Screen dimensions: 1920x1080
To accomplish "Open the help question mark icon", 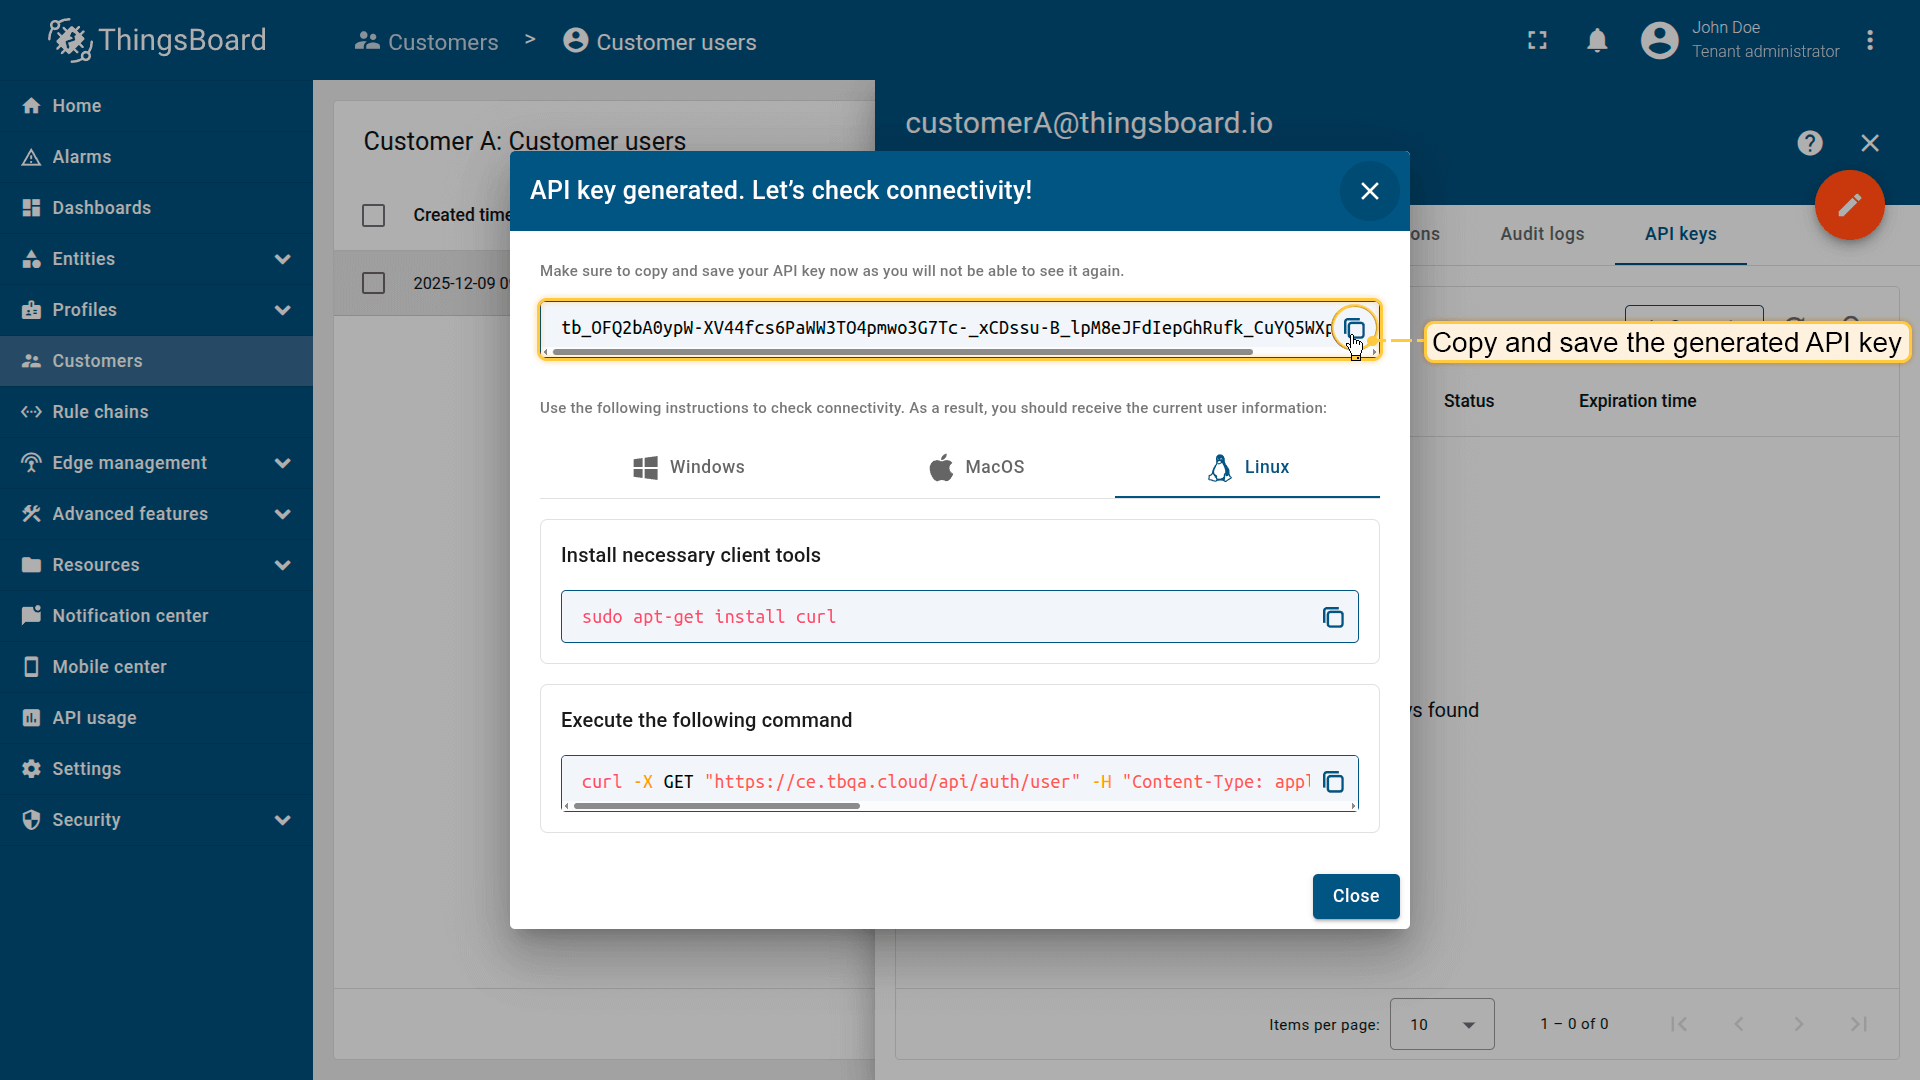I will click(x=1809, y=143).
